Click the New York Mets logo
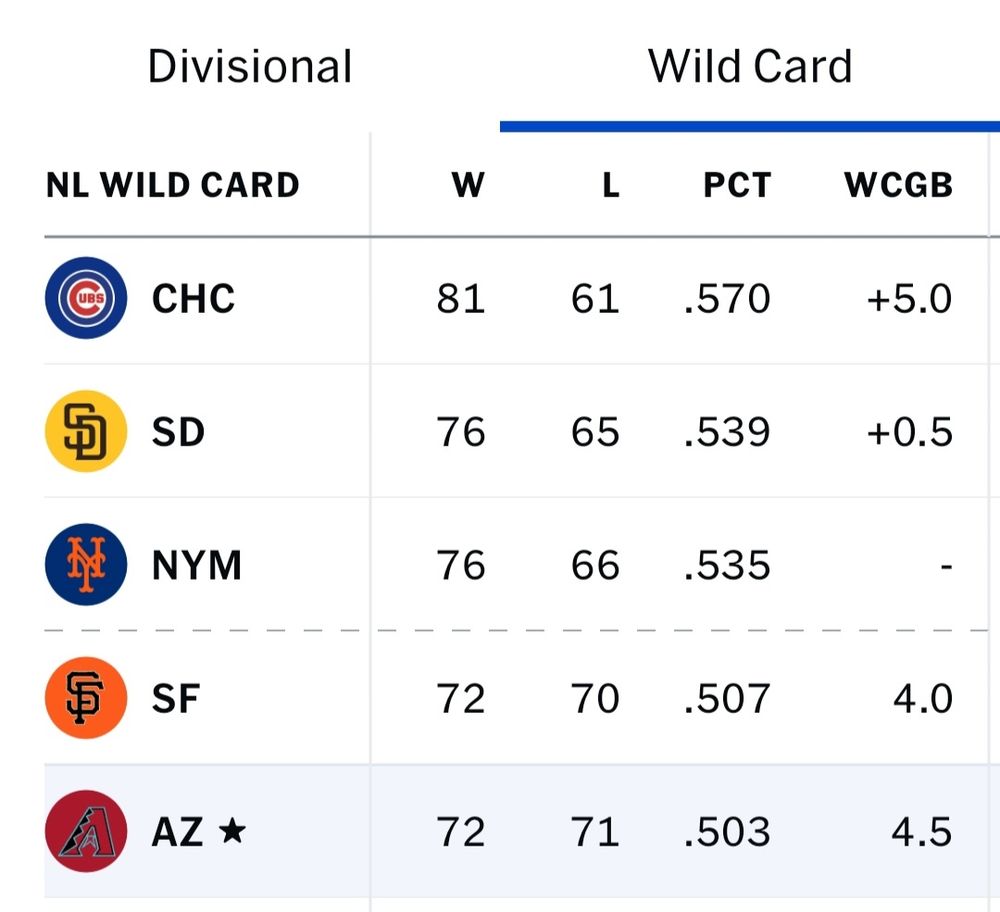This screenshot has width=1000, height=912. 86,564
